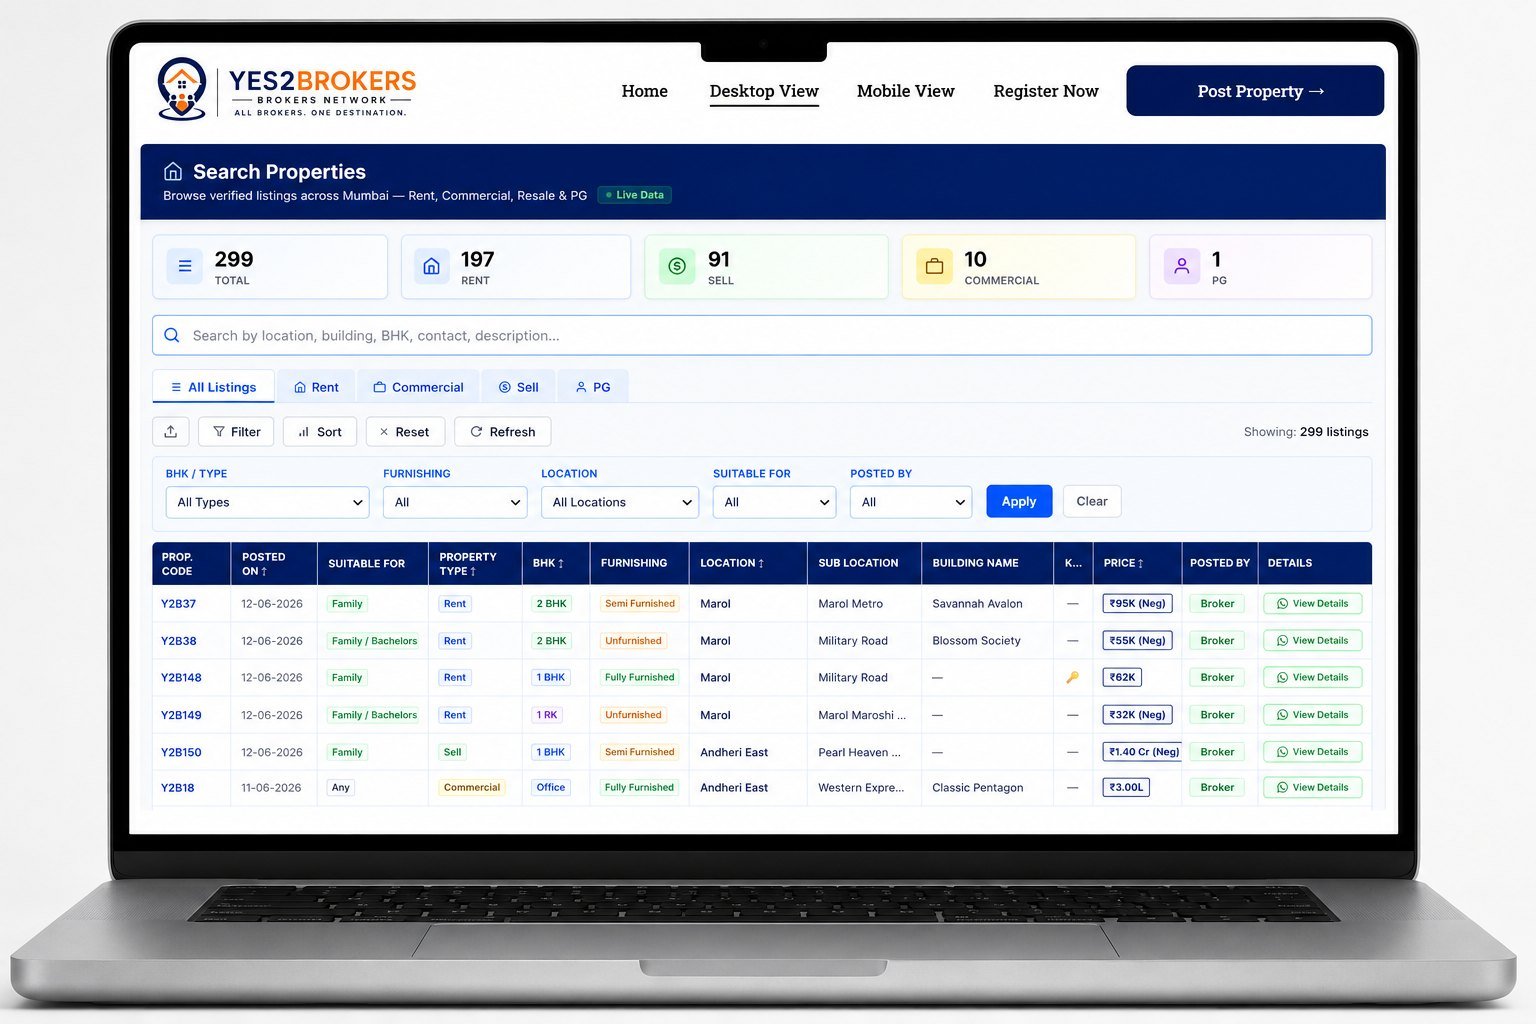Click the home icon beside Search Properties

tap(173, 171)
